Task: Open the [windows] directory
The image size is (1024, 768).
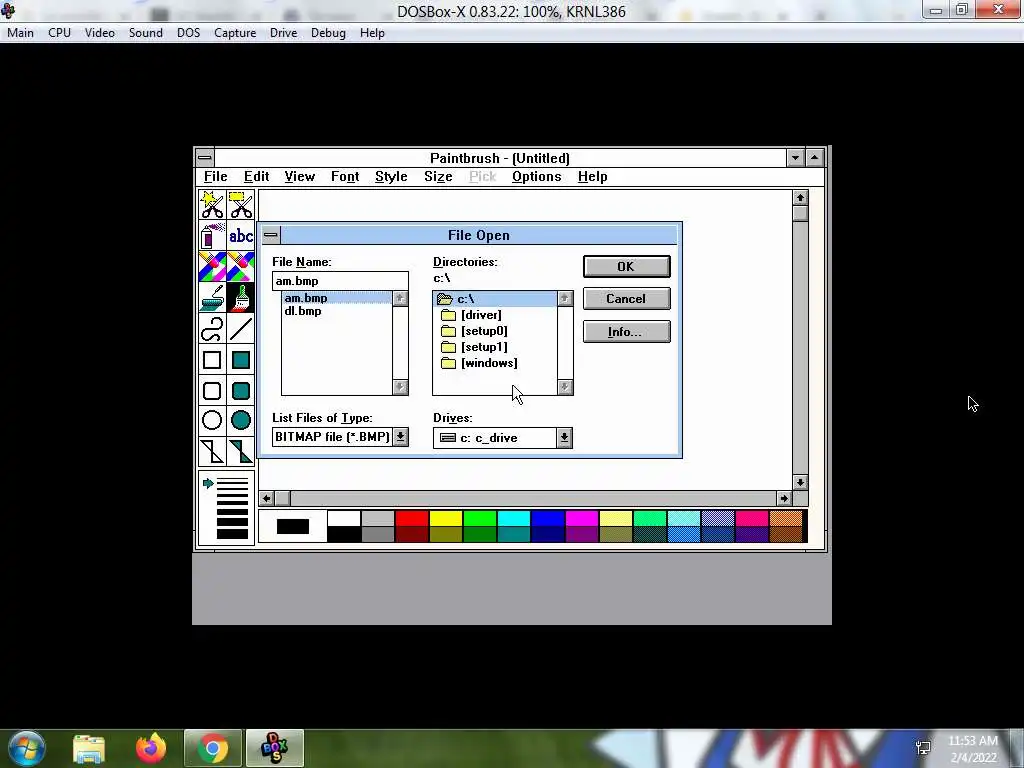Action: click(x=489, y=363)
